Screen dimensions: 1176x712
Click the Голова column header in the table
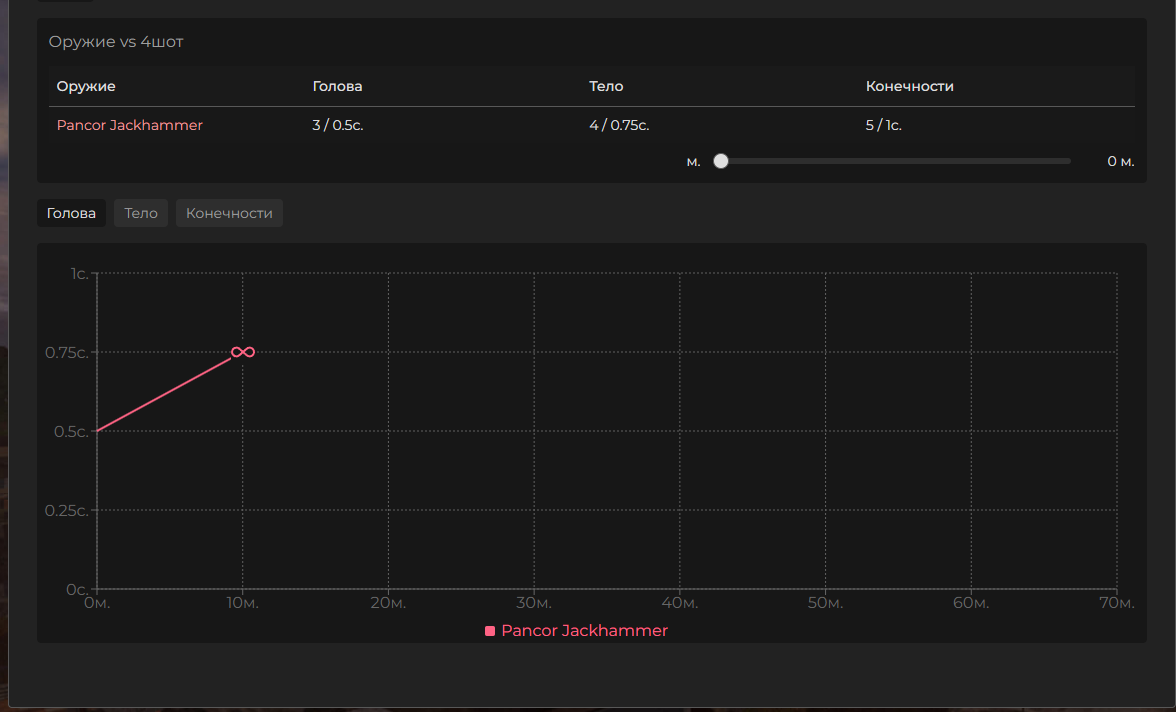pos(337,86)
